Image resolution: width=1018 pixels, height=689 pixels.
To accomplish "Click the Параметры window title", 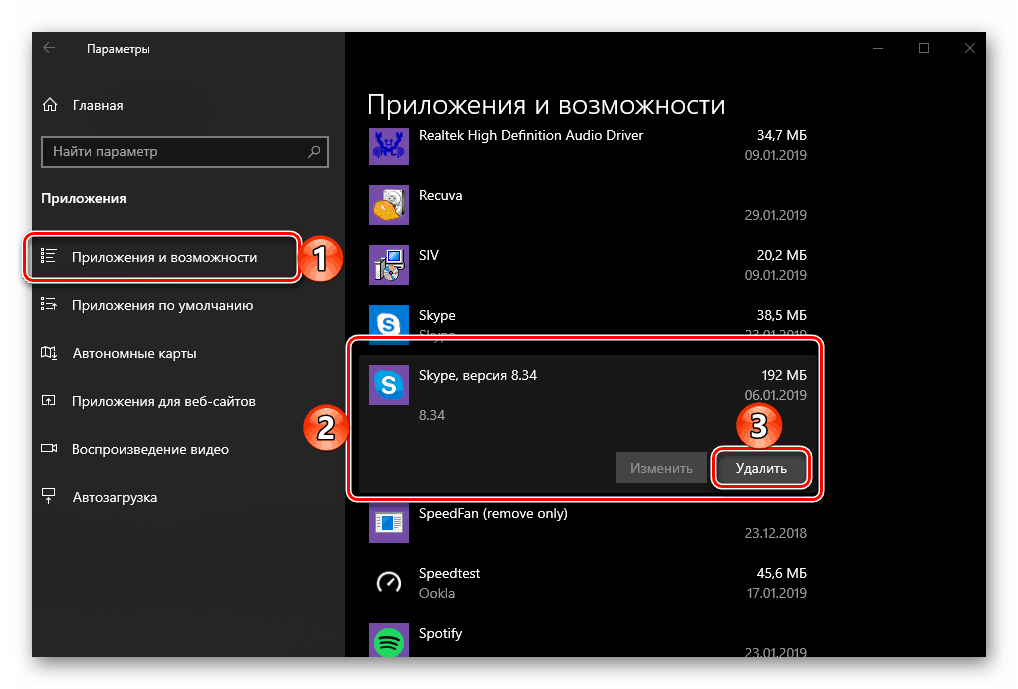I will click(118, 49).
